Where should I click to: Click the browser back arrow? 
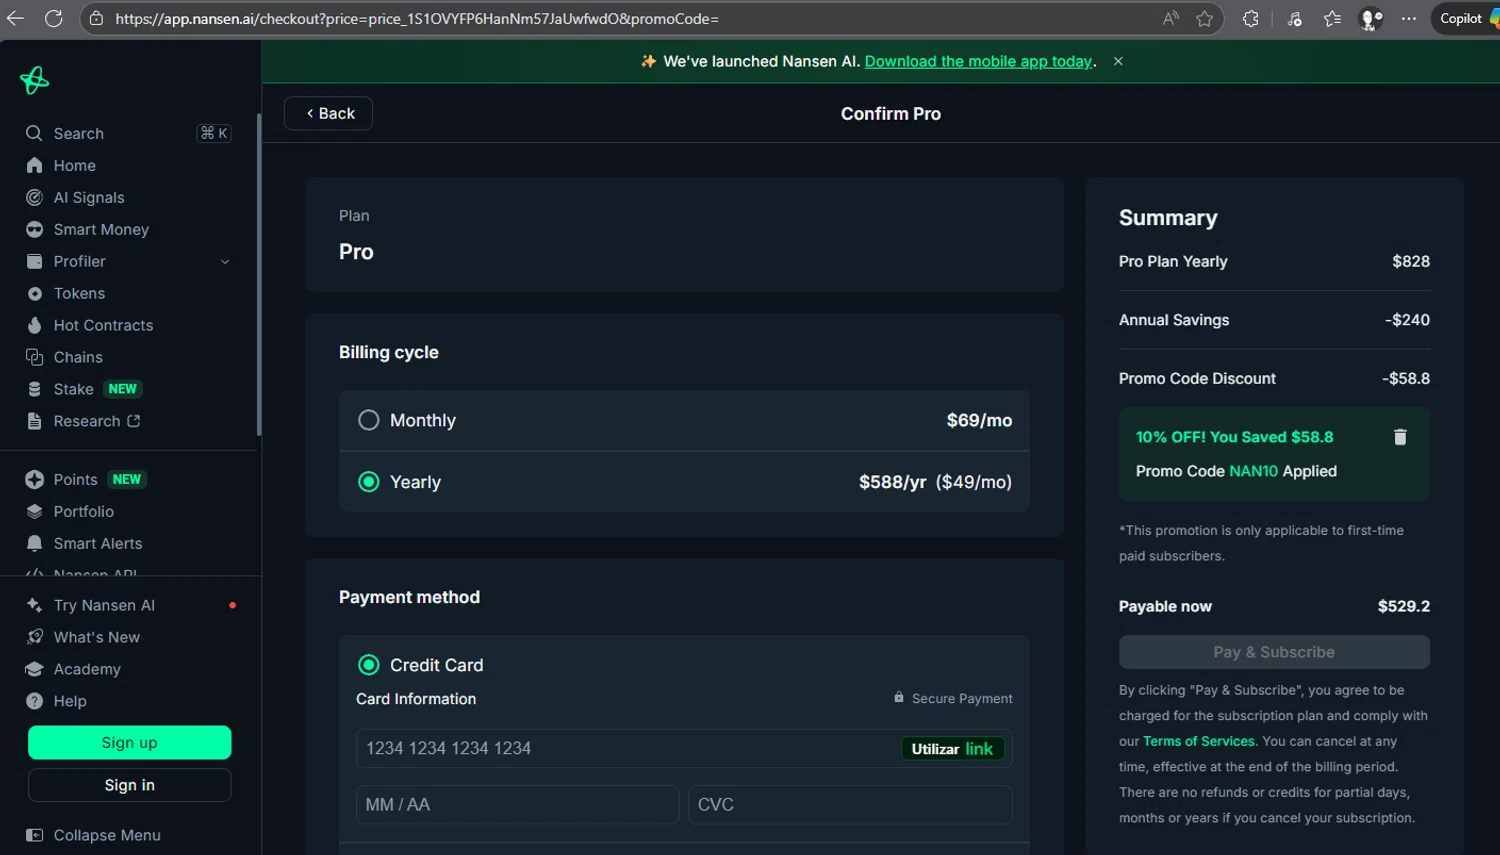[15, 18]
